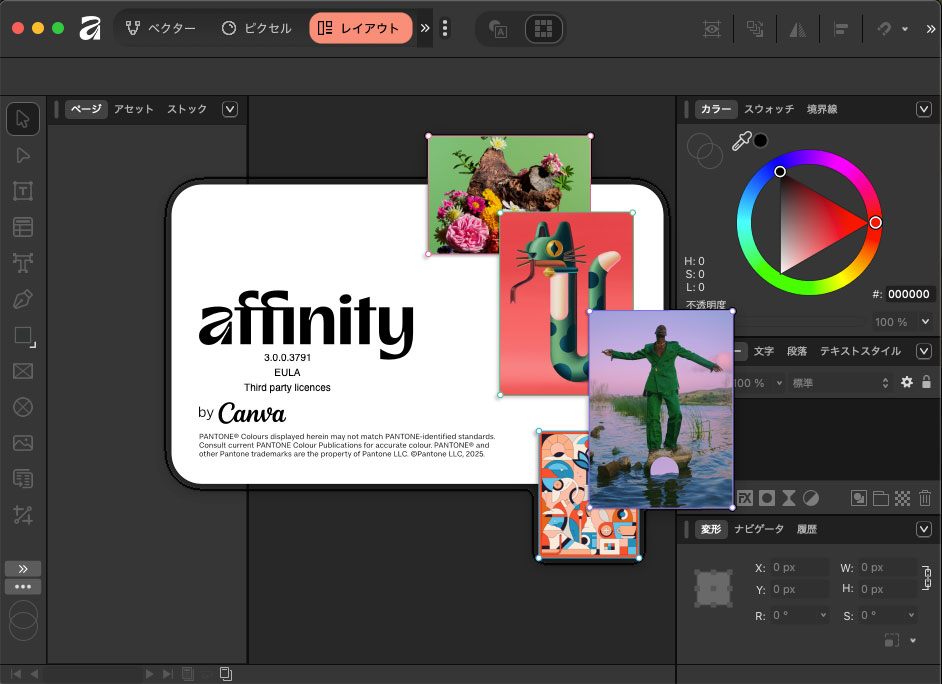Toggle the layer lock padlock icon
The height and width of the screenshot is (684, 942).
click(x=926, y=382)
